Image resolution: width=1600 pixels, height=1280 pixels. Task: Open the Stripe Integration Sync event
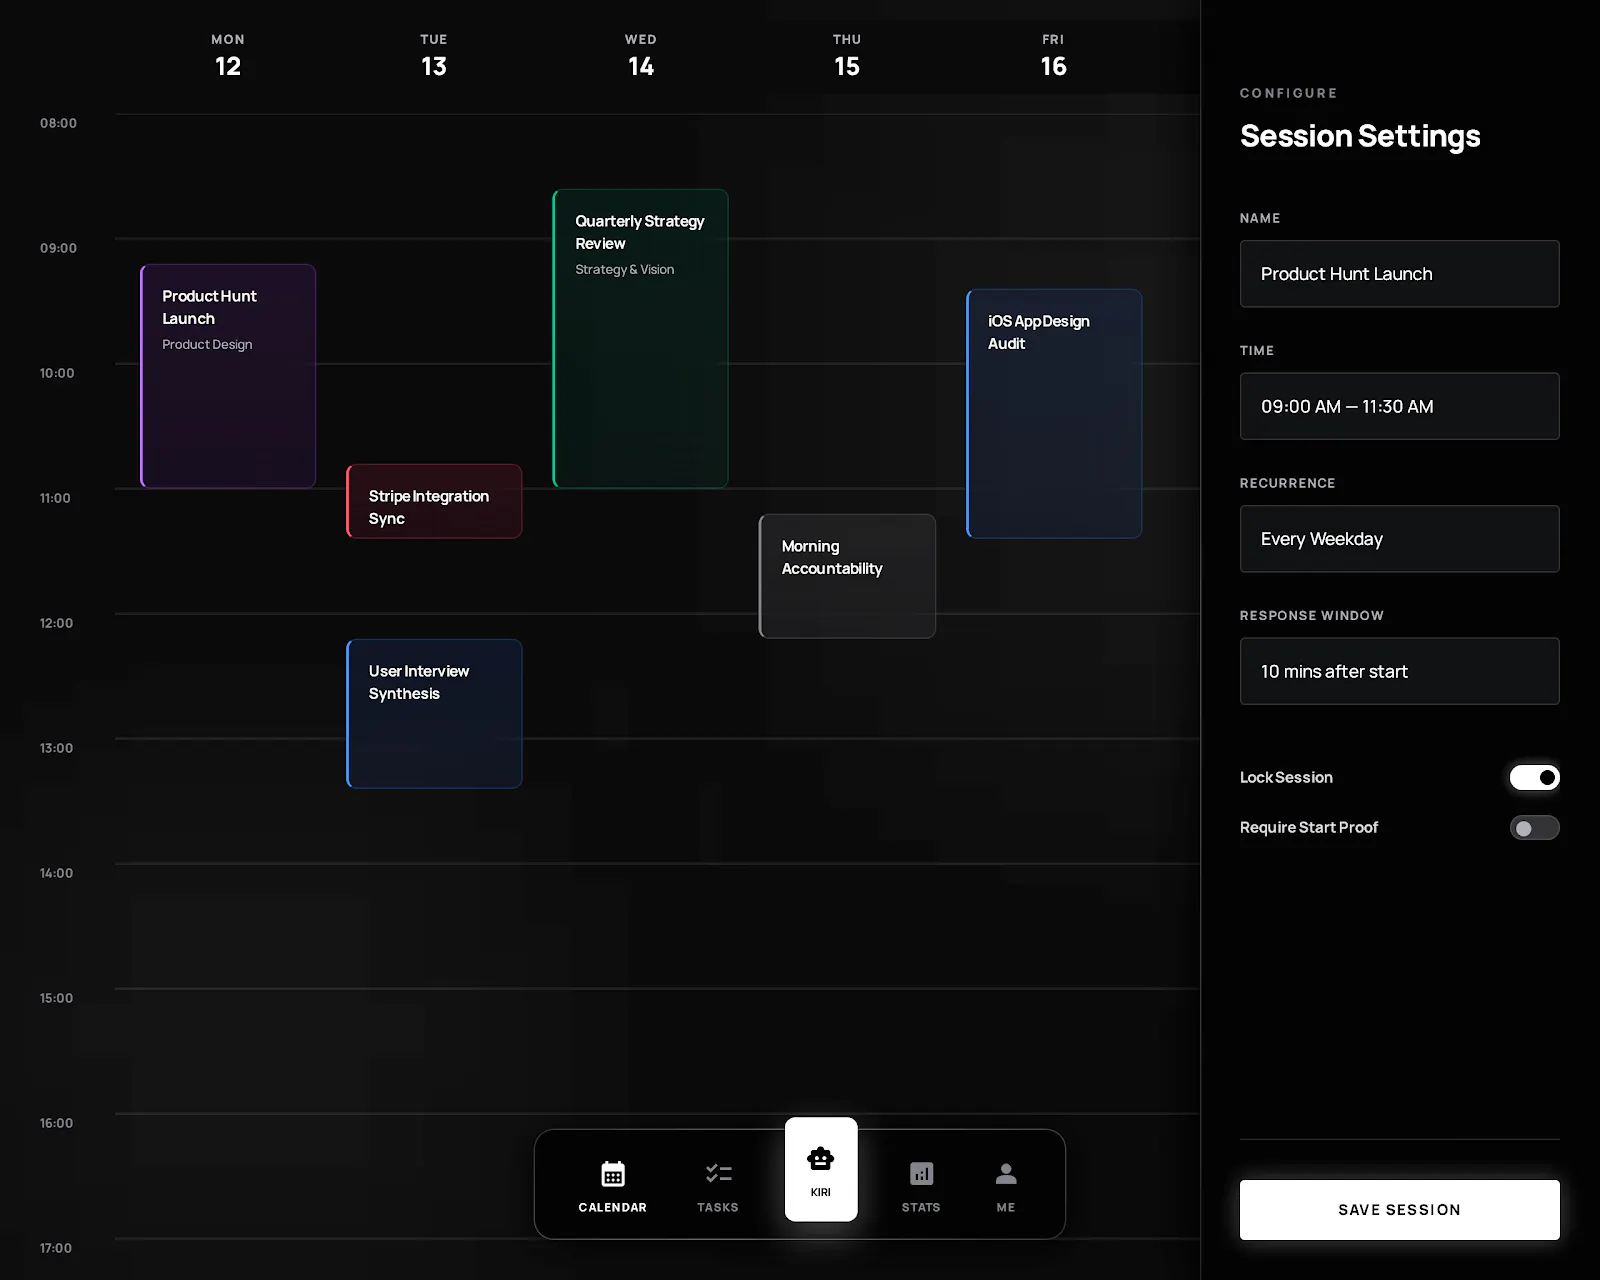[x=434, y=501]
